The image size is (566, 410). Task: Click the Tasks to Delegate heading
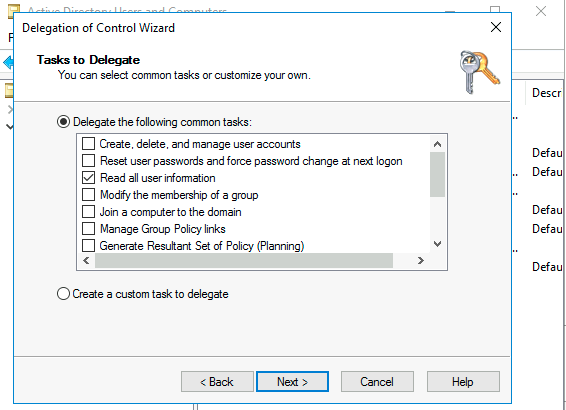(x=88, y=60)
